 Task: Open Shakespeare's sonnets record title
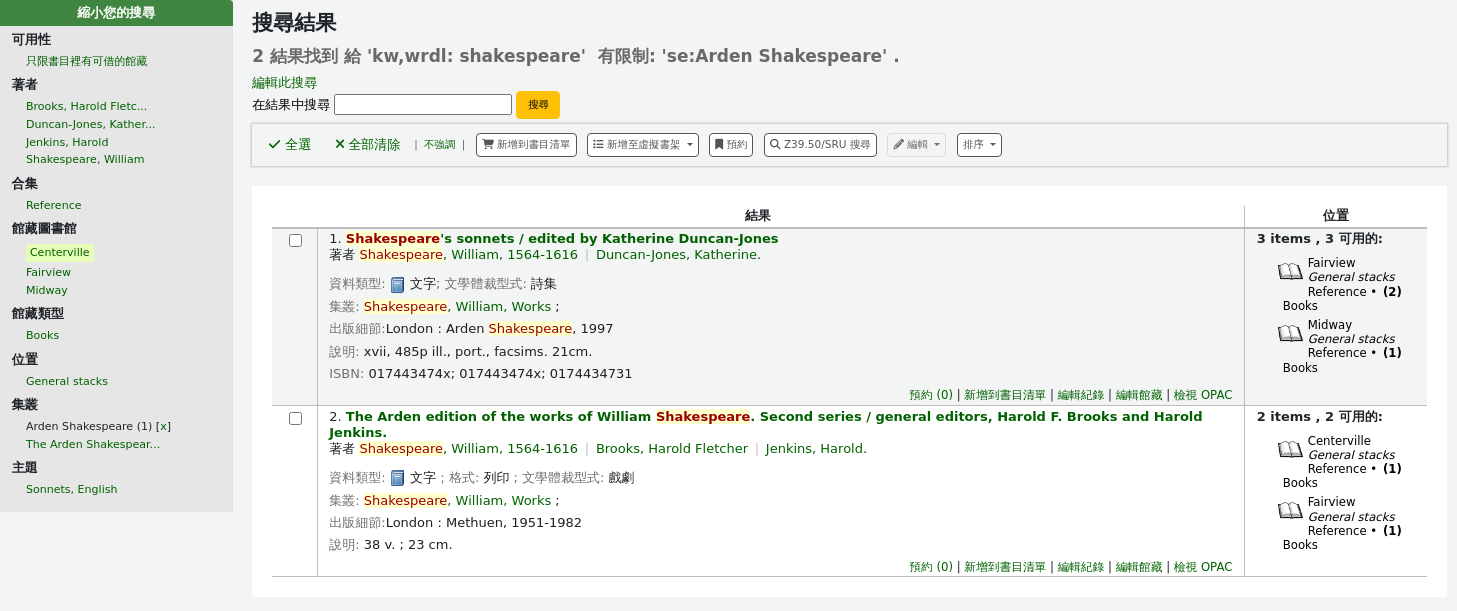pos(562,239)
